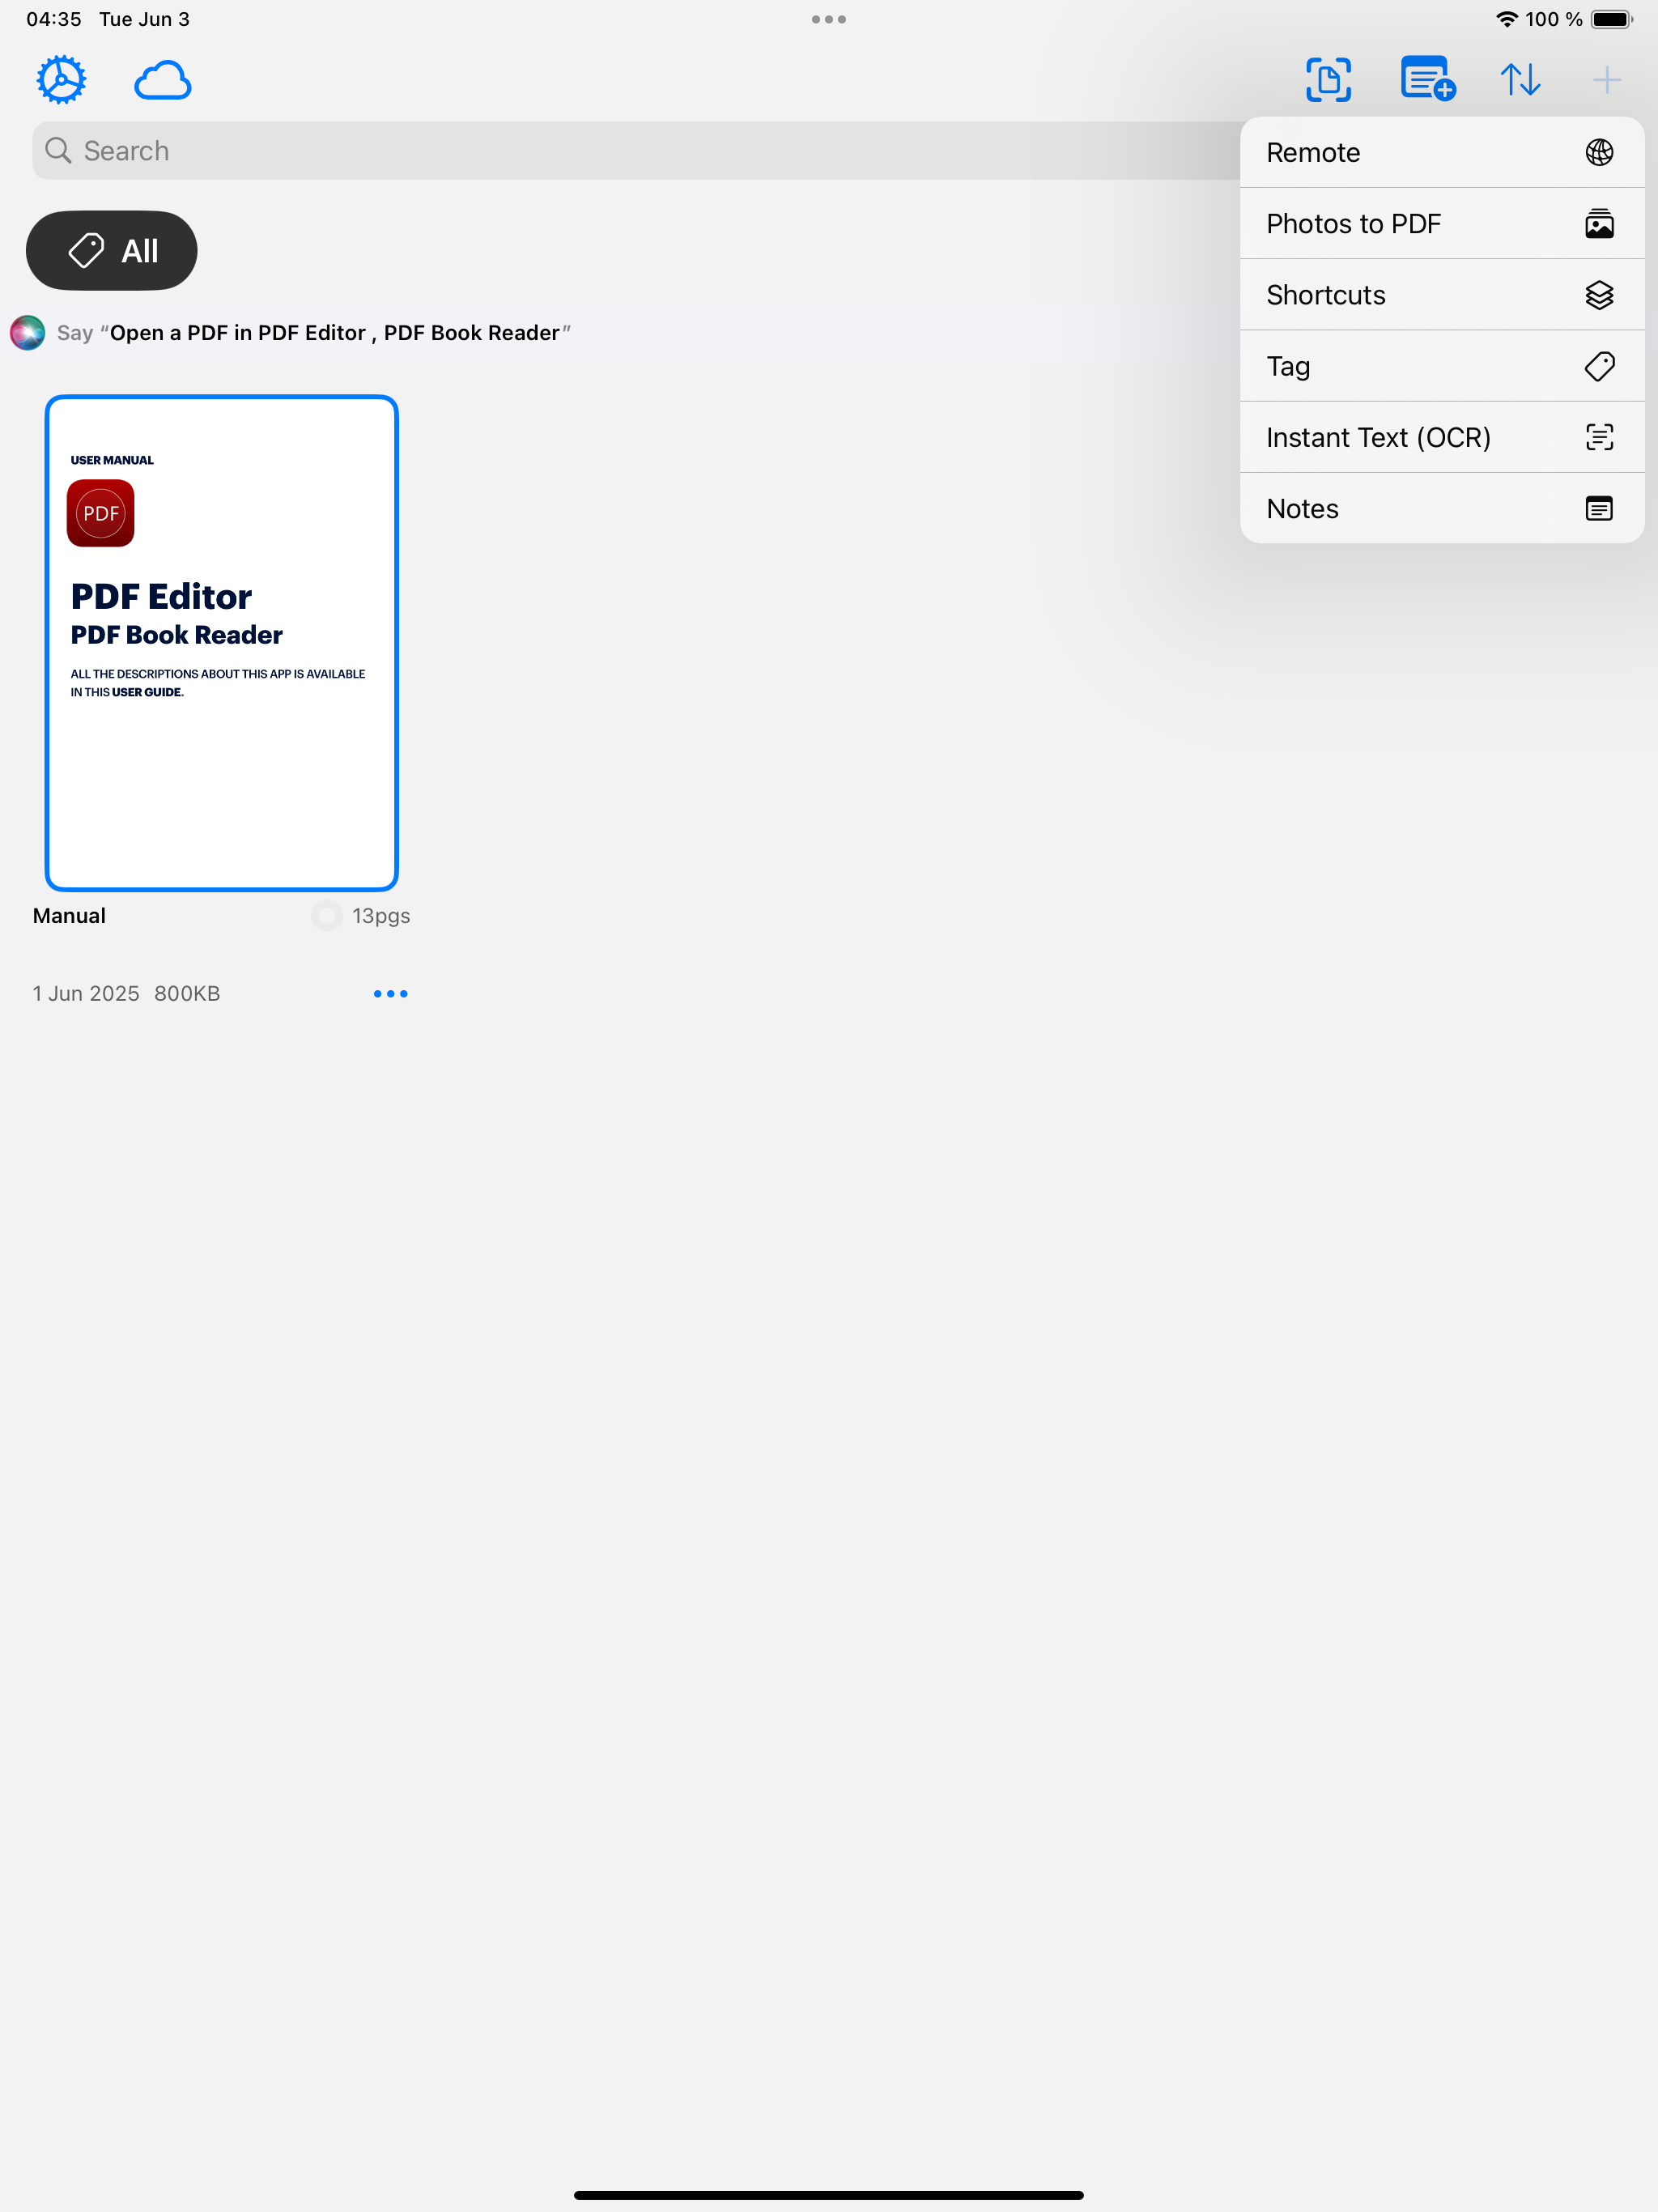Open the sort arrows icon
The image size is (1658, 2212).
click(1520, 80)
